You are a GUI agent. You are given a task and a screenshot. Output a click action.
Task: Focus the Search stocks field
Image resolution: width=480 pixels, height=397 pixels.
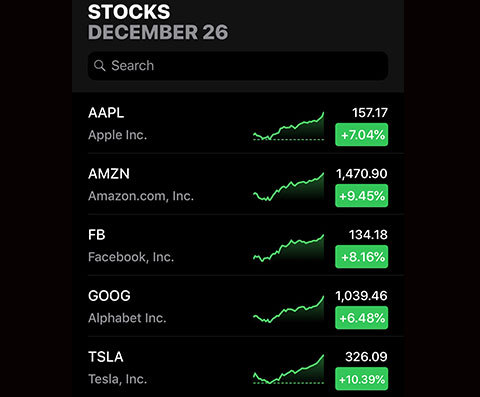238,66
